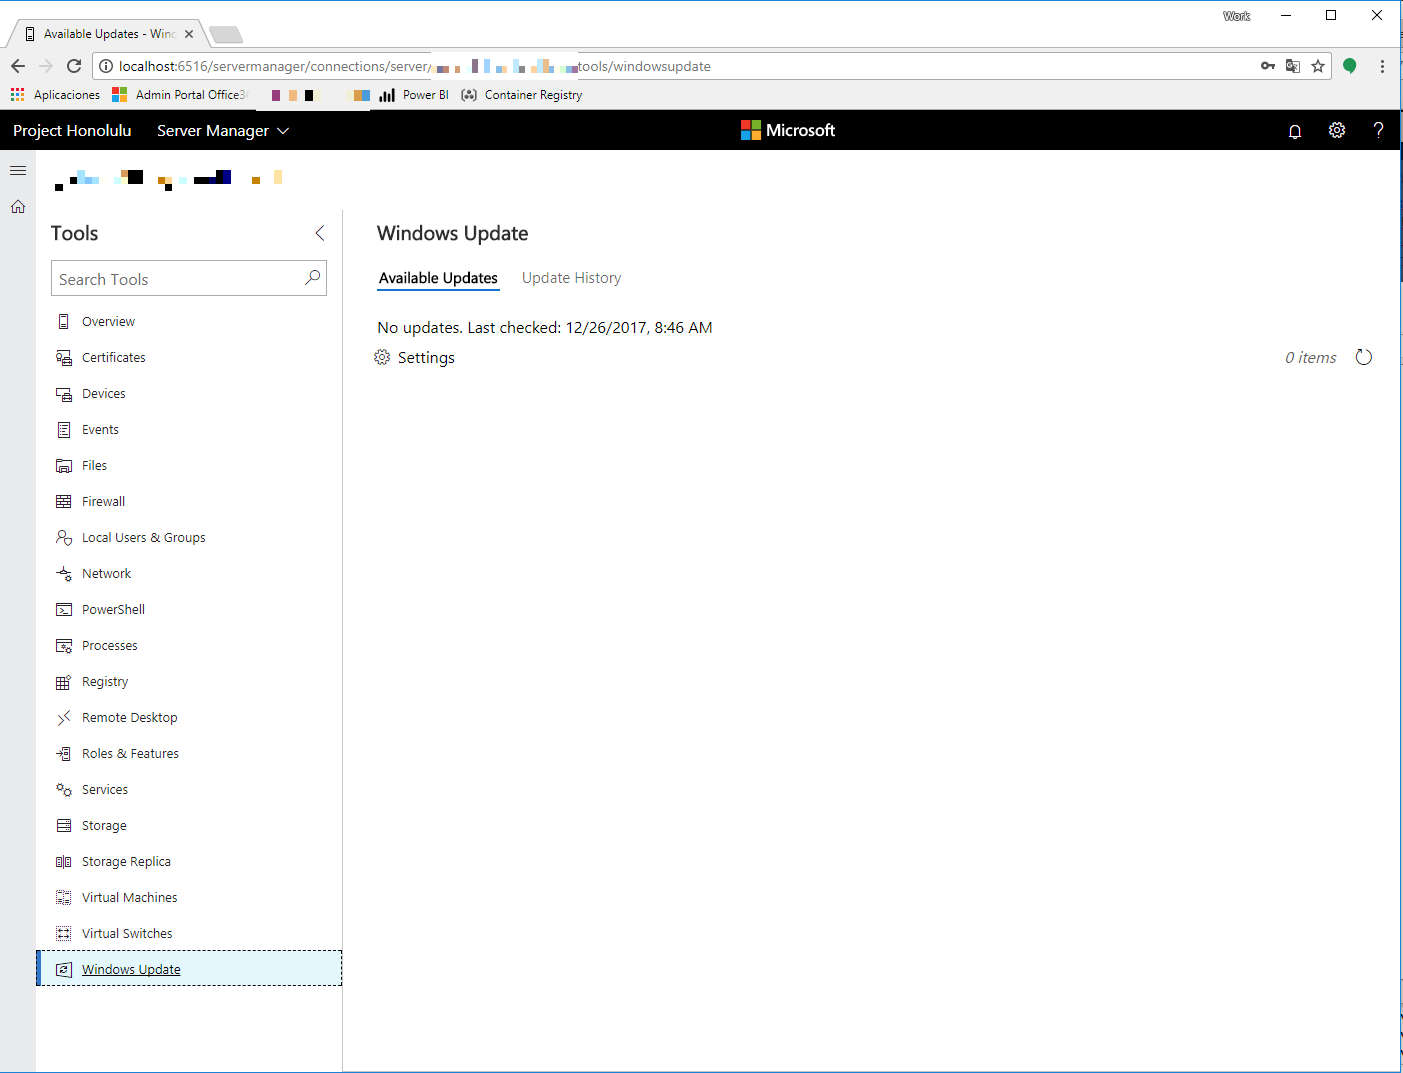
Task: Click the Virtual Switches icon
Action: point(64,933)
